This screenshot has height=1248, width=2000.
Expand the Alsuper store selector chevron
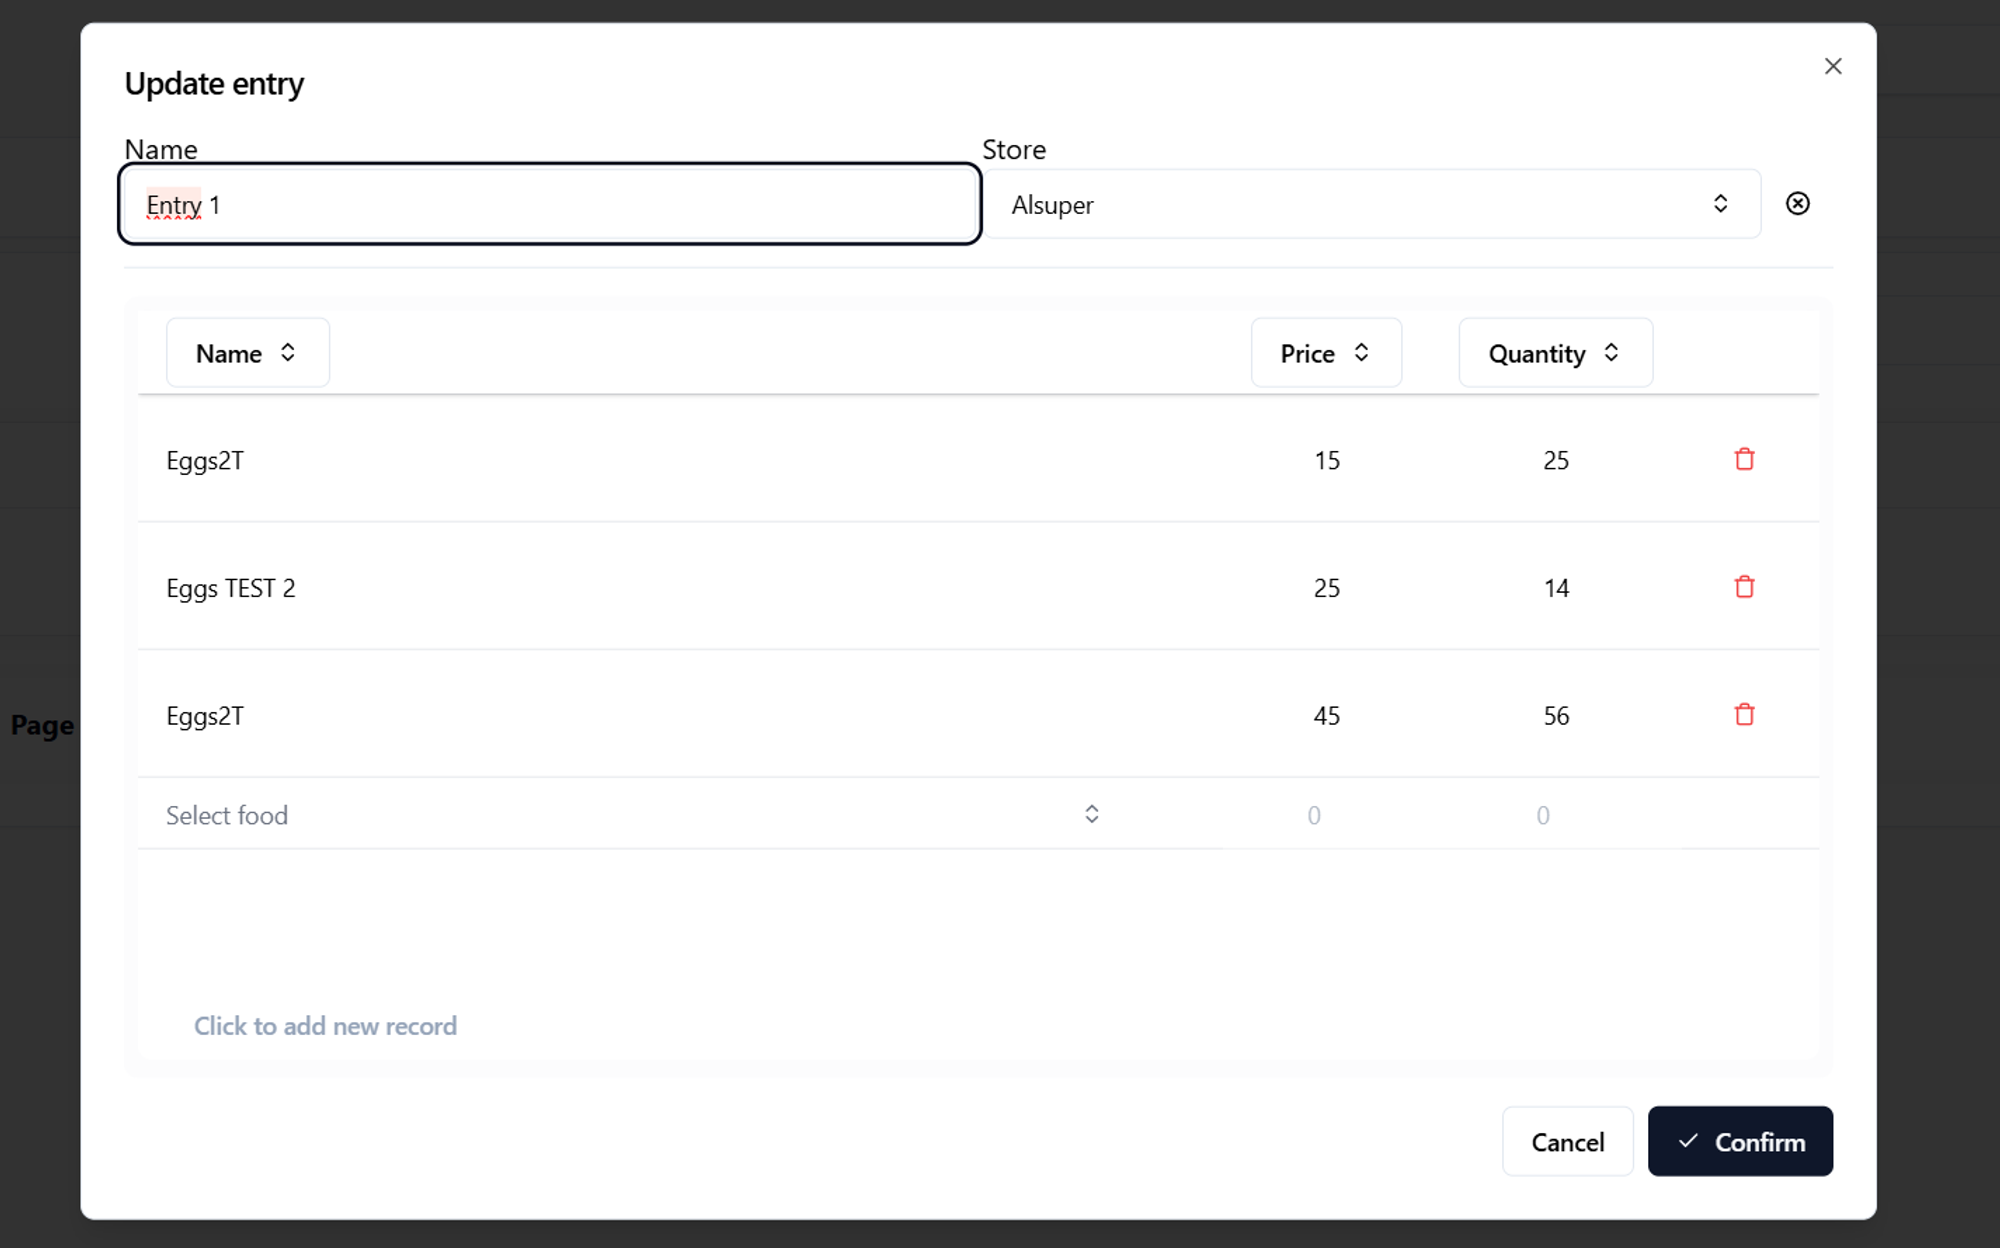(x=1721, y=203)
